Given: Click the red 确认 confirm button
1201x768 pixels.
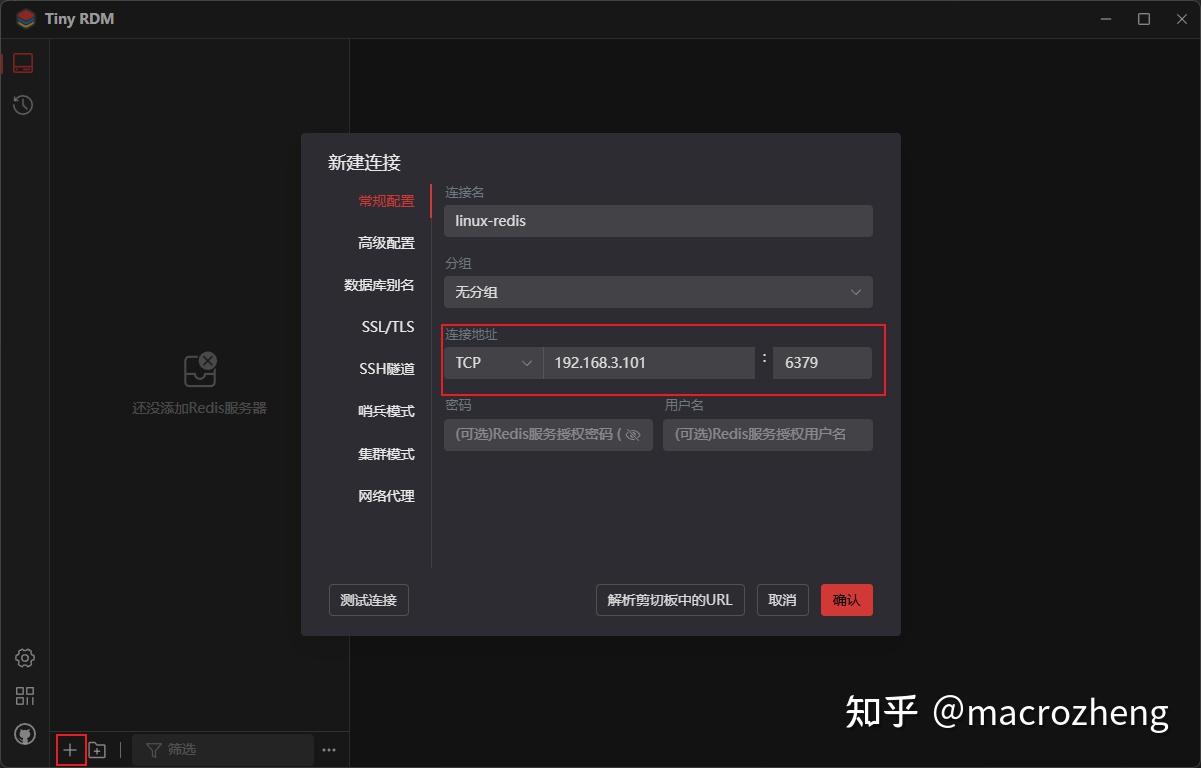Looking at the screenshot, I should pos(846,600).
